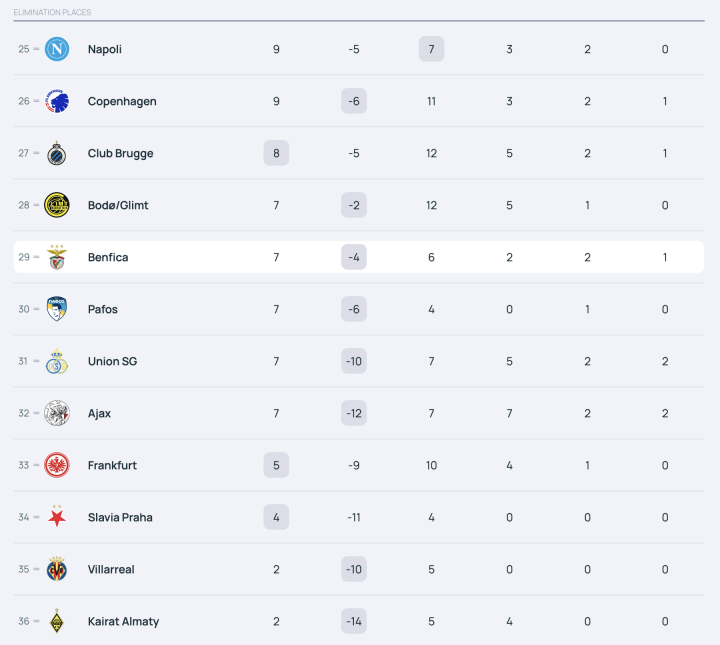720x645 pixels.
Task: Click the Kairat Almaty crest
Action: pyautogui.click(x=57, y=621)
